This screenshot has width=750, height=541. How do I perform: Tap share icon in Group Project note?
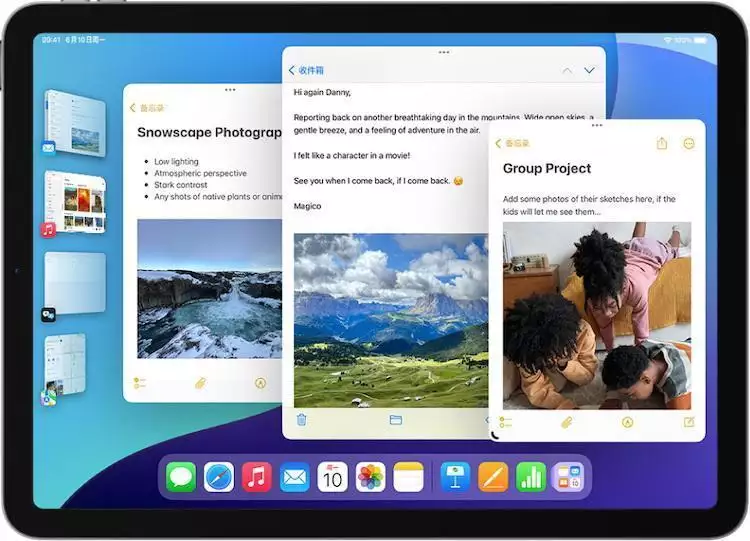pyautogui.click(x=662, y=143)
